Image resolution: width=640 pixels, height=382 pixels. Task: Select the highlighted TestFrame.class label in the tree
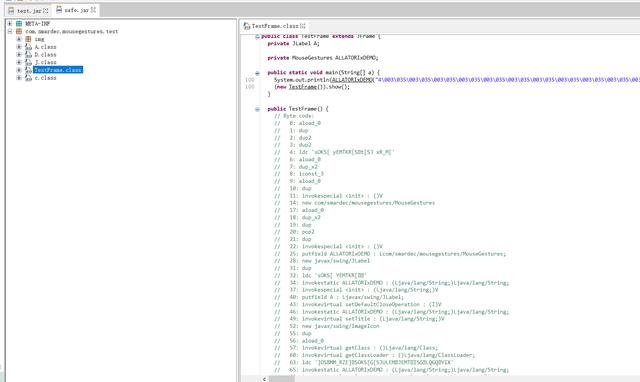click(x=58, y=70)
